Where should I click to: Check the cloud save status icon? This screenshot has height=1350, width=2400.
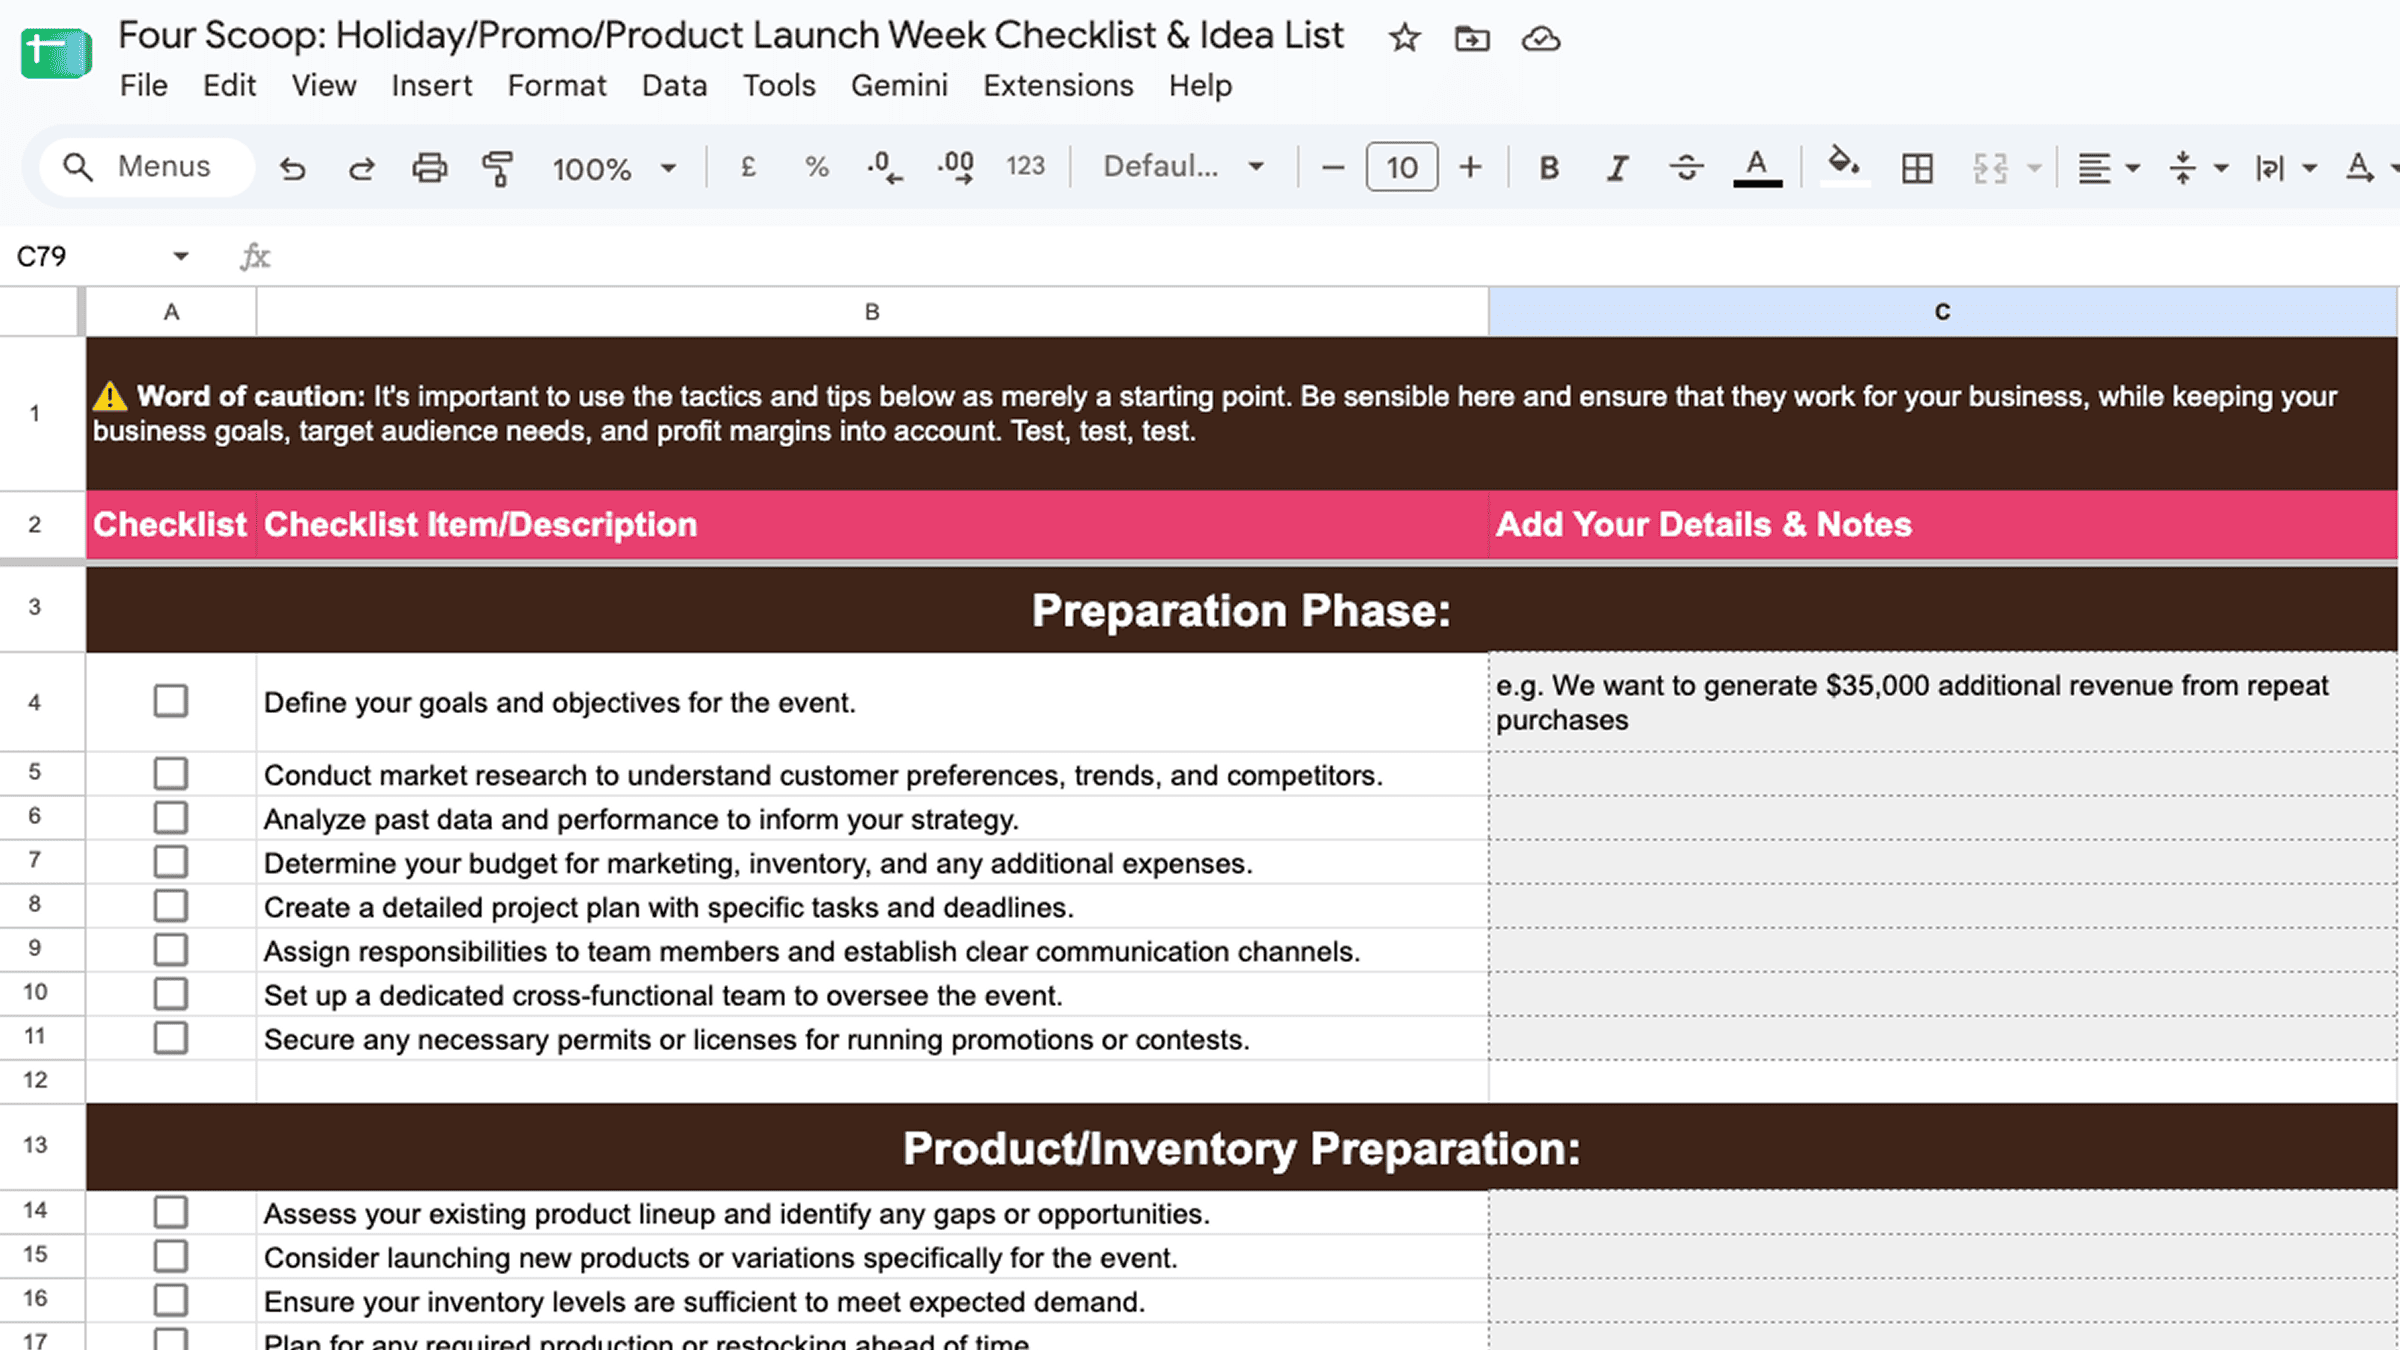coord(1541,39)
